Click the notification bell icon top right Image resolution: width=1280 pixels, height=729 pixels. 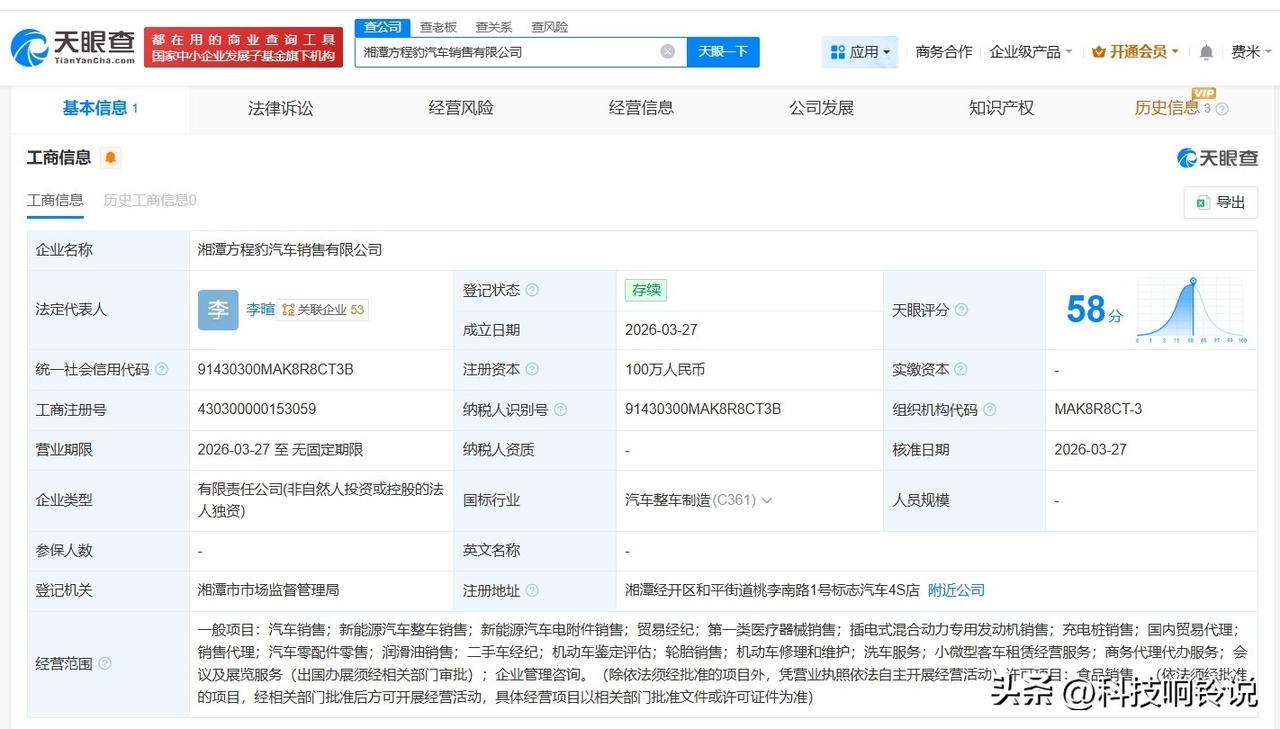(x=1205, y=51)
